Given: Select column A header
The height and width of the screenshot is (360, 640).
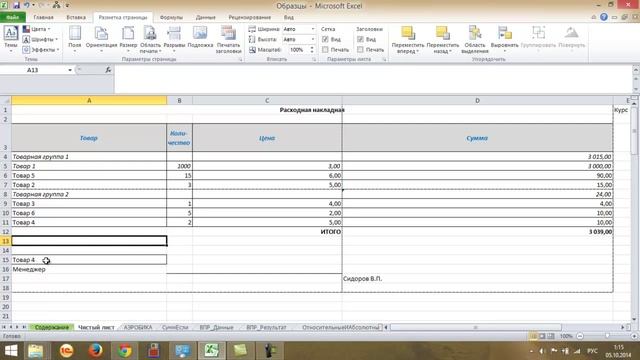Looking at the screenshot, I should coord(89,100).
